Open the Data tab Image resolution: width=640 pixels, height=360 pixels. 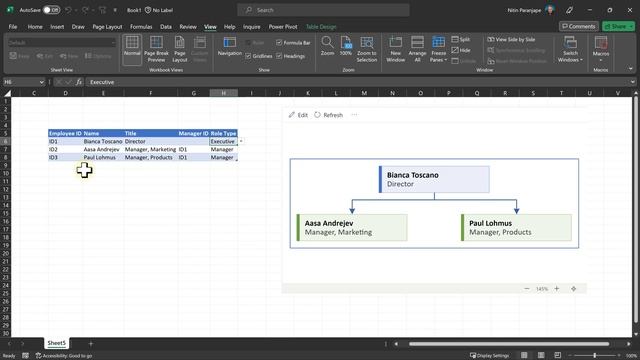point(166,27)
